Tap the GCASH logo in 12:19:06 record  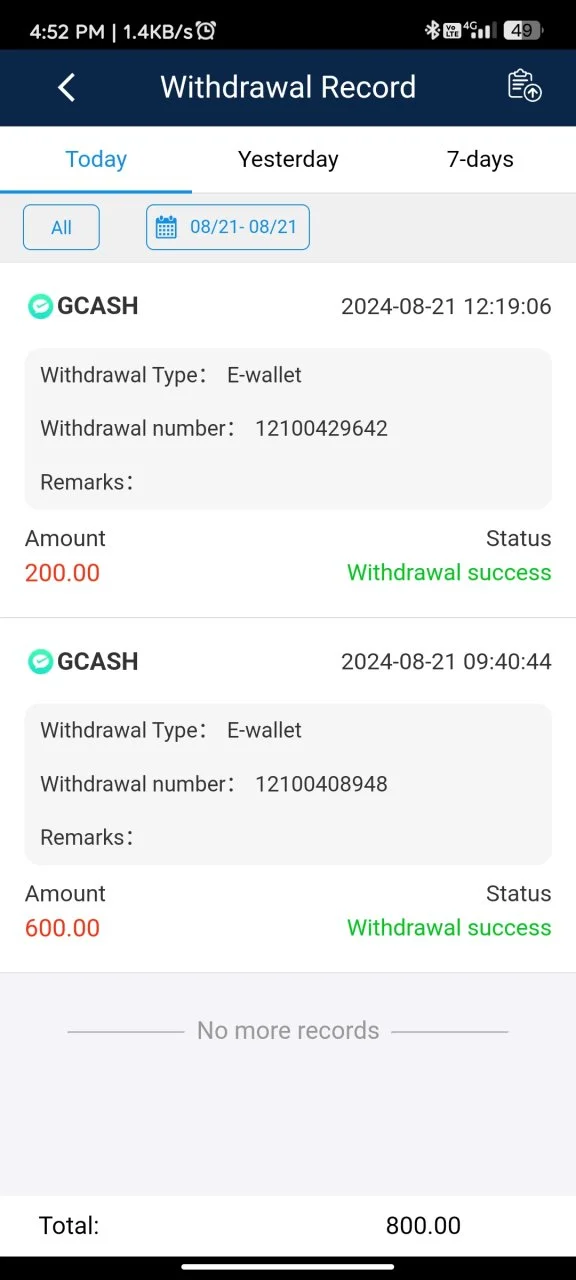coord(40,306)
